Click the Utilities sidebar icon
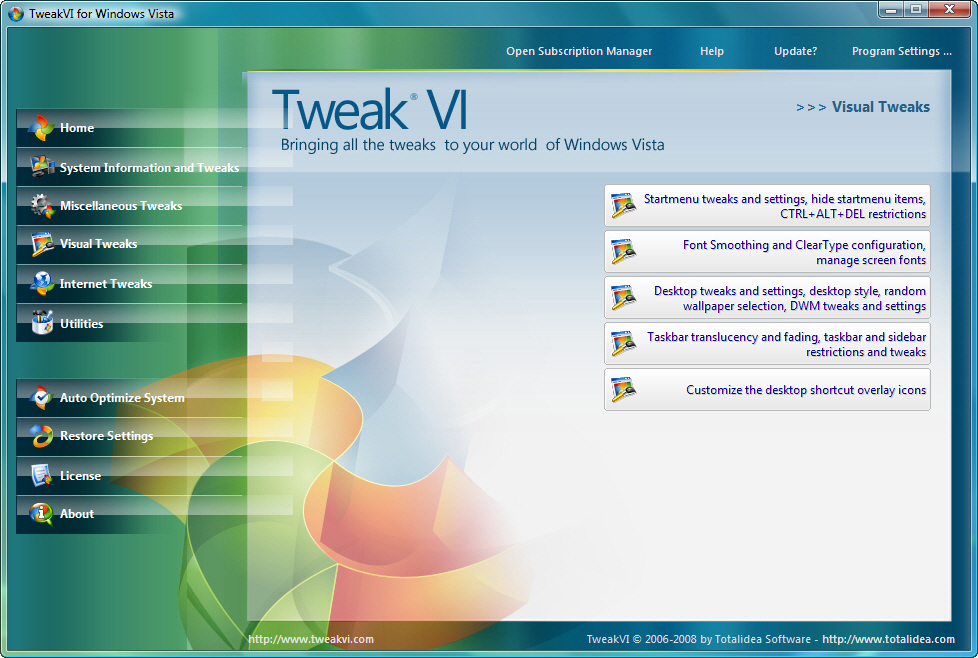The image size is (978, 658). [x=42, y=323]
